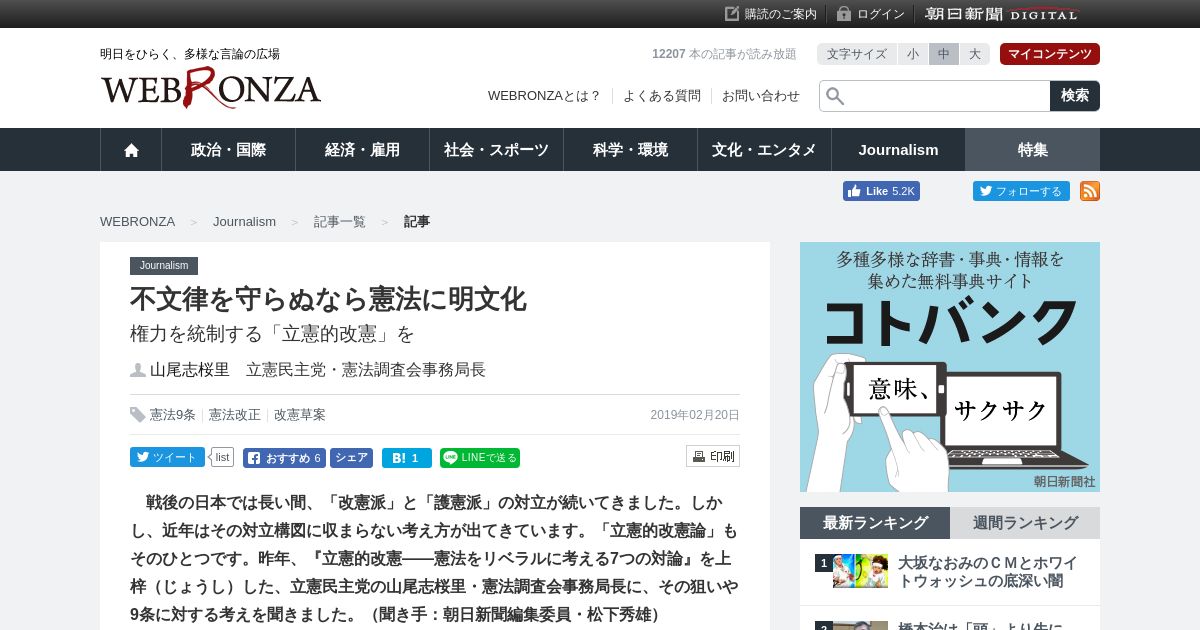The height and width of the screenshot is (630, 1200).
Task: Open the コトバンク advertisement banner
Action: (x=950, y=367)
